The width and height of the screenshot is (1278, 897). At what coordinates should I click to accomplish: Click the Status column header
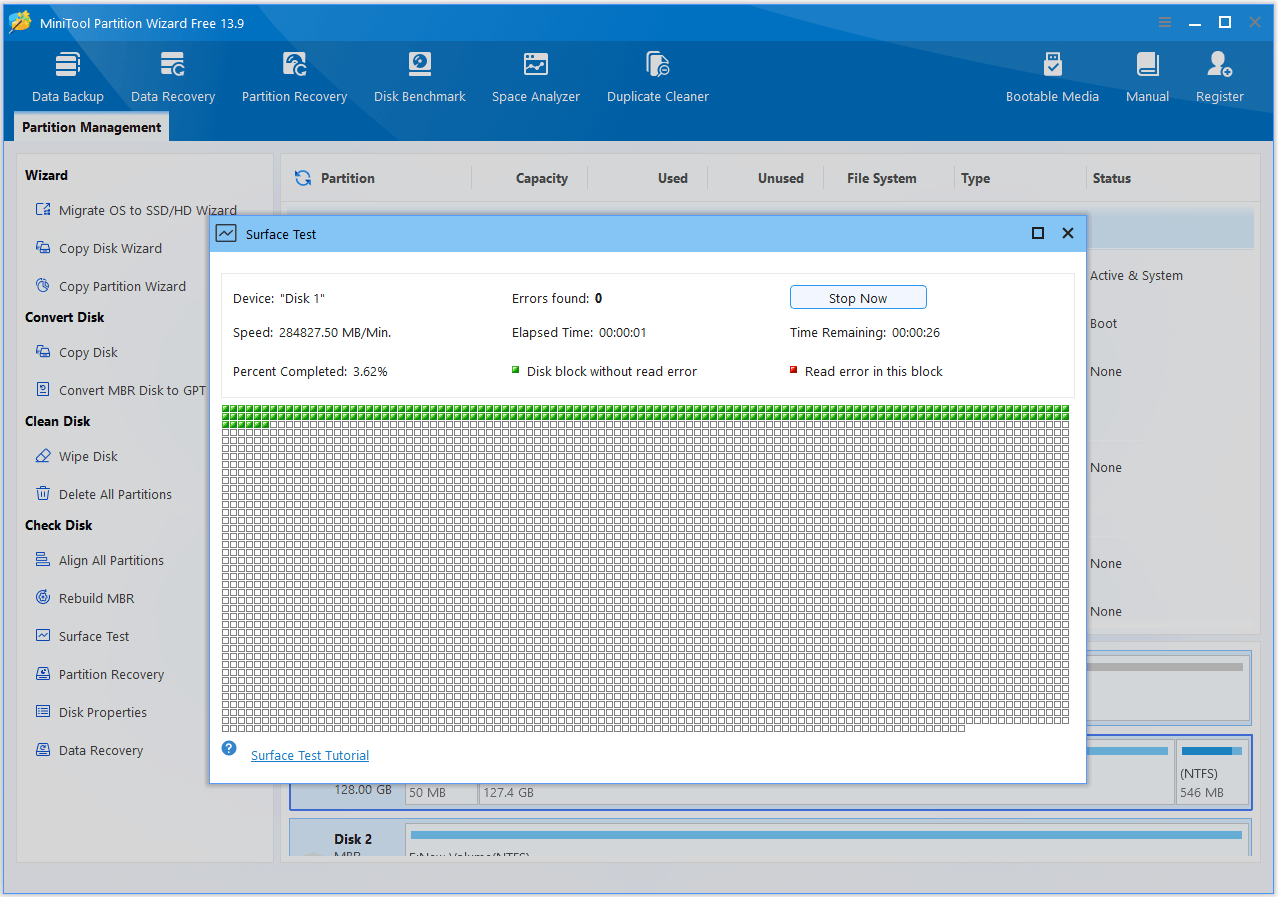(1112, 178)
